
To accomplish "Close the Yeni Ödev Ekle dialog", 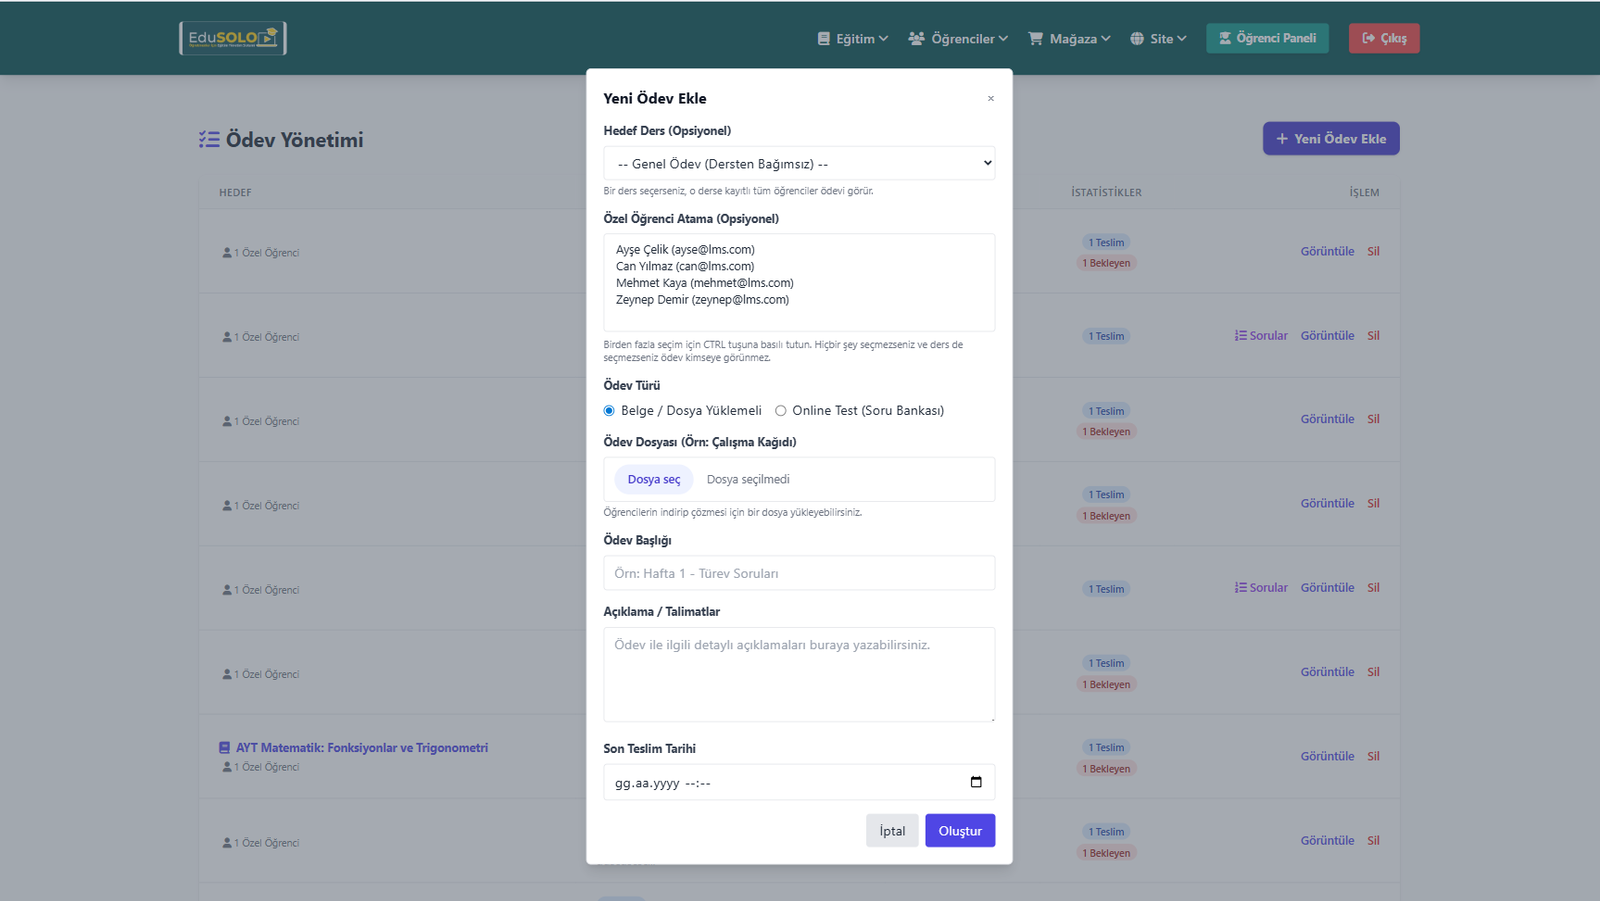I will (990, 98).
